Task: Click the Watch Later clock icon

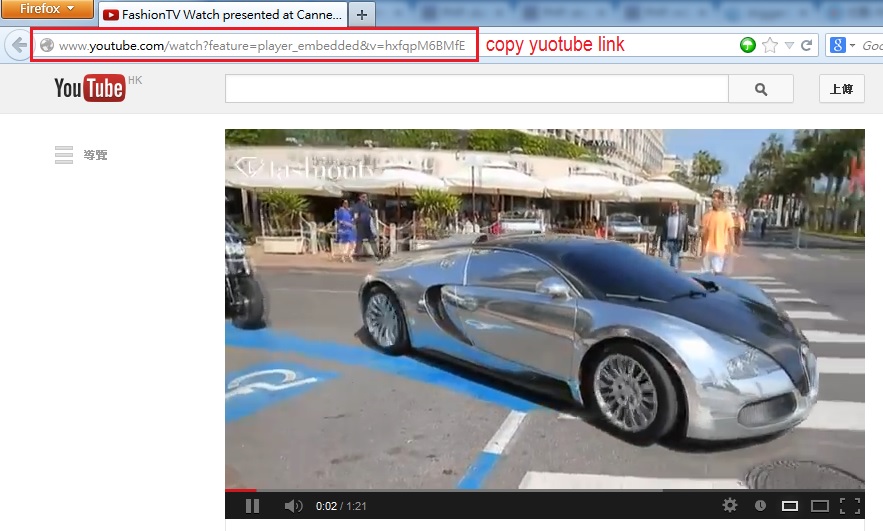Action: (x=760, y=506)
